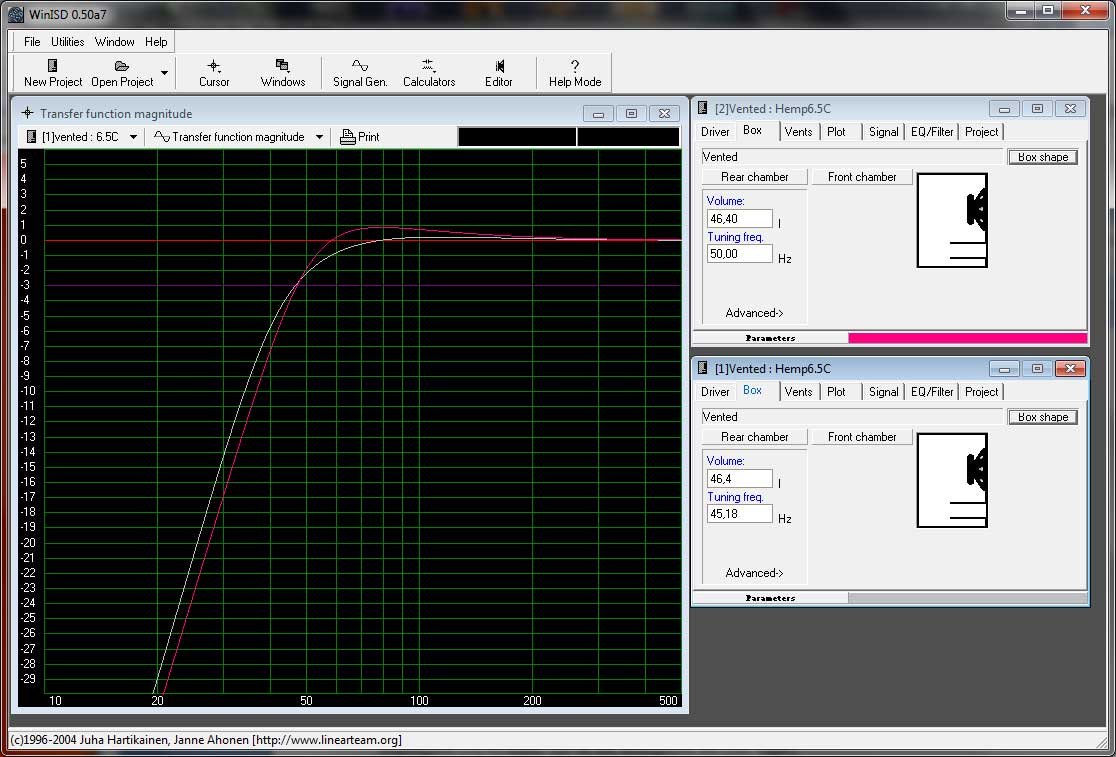Select EQ/Filter tab in [1]Vented window
This screenshot has height=757, width=1116.
932,392
